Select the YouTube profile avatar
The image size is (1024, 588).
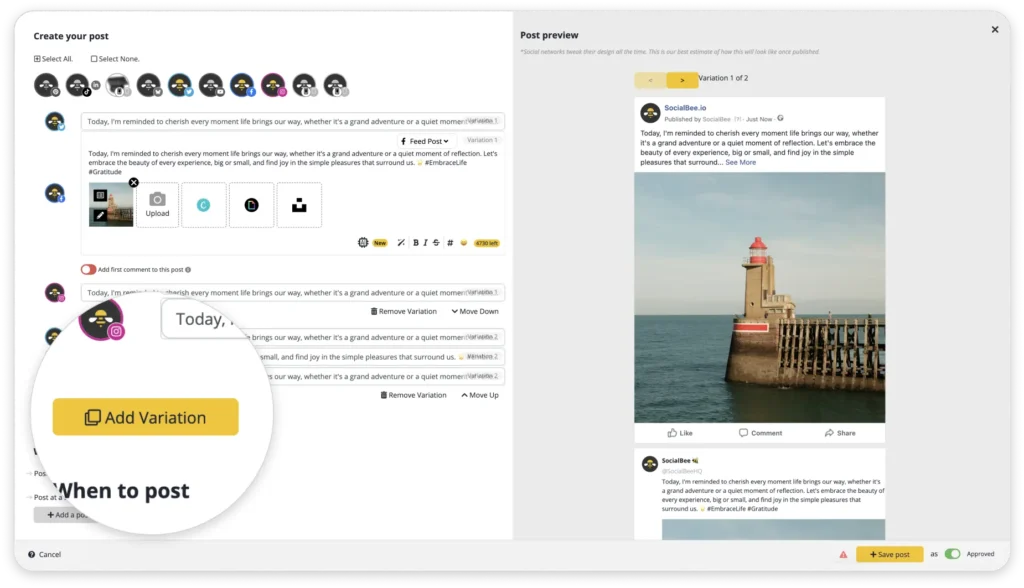coord(211,85)
